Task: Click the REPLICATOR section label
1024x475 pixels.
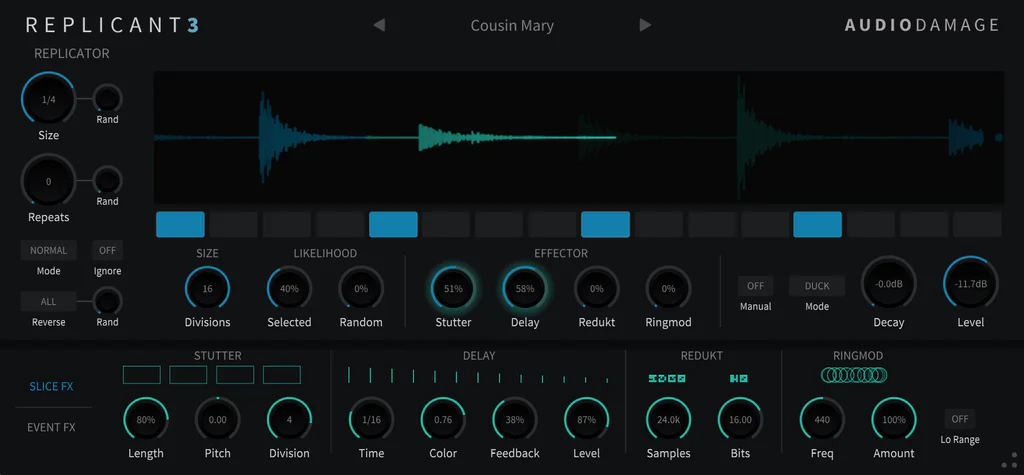Action: click(x=72, y=54)
